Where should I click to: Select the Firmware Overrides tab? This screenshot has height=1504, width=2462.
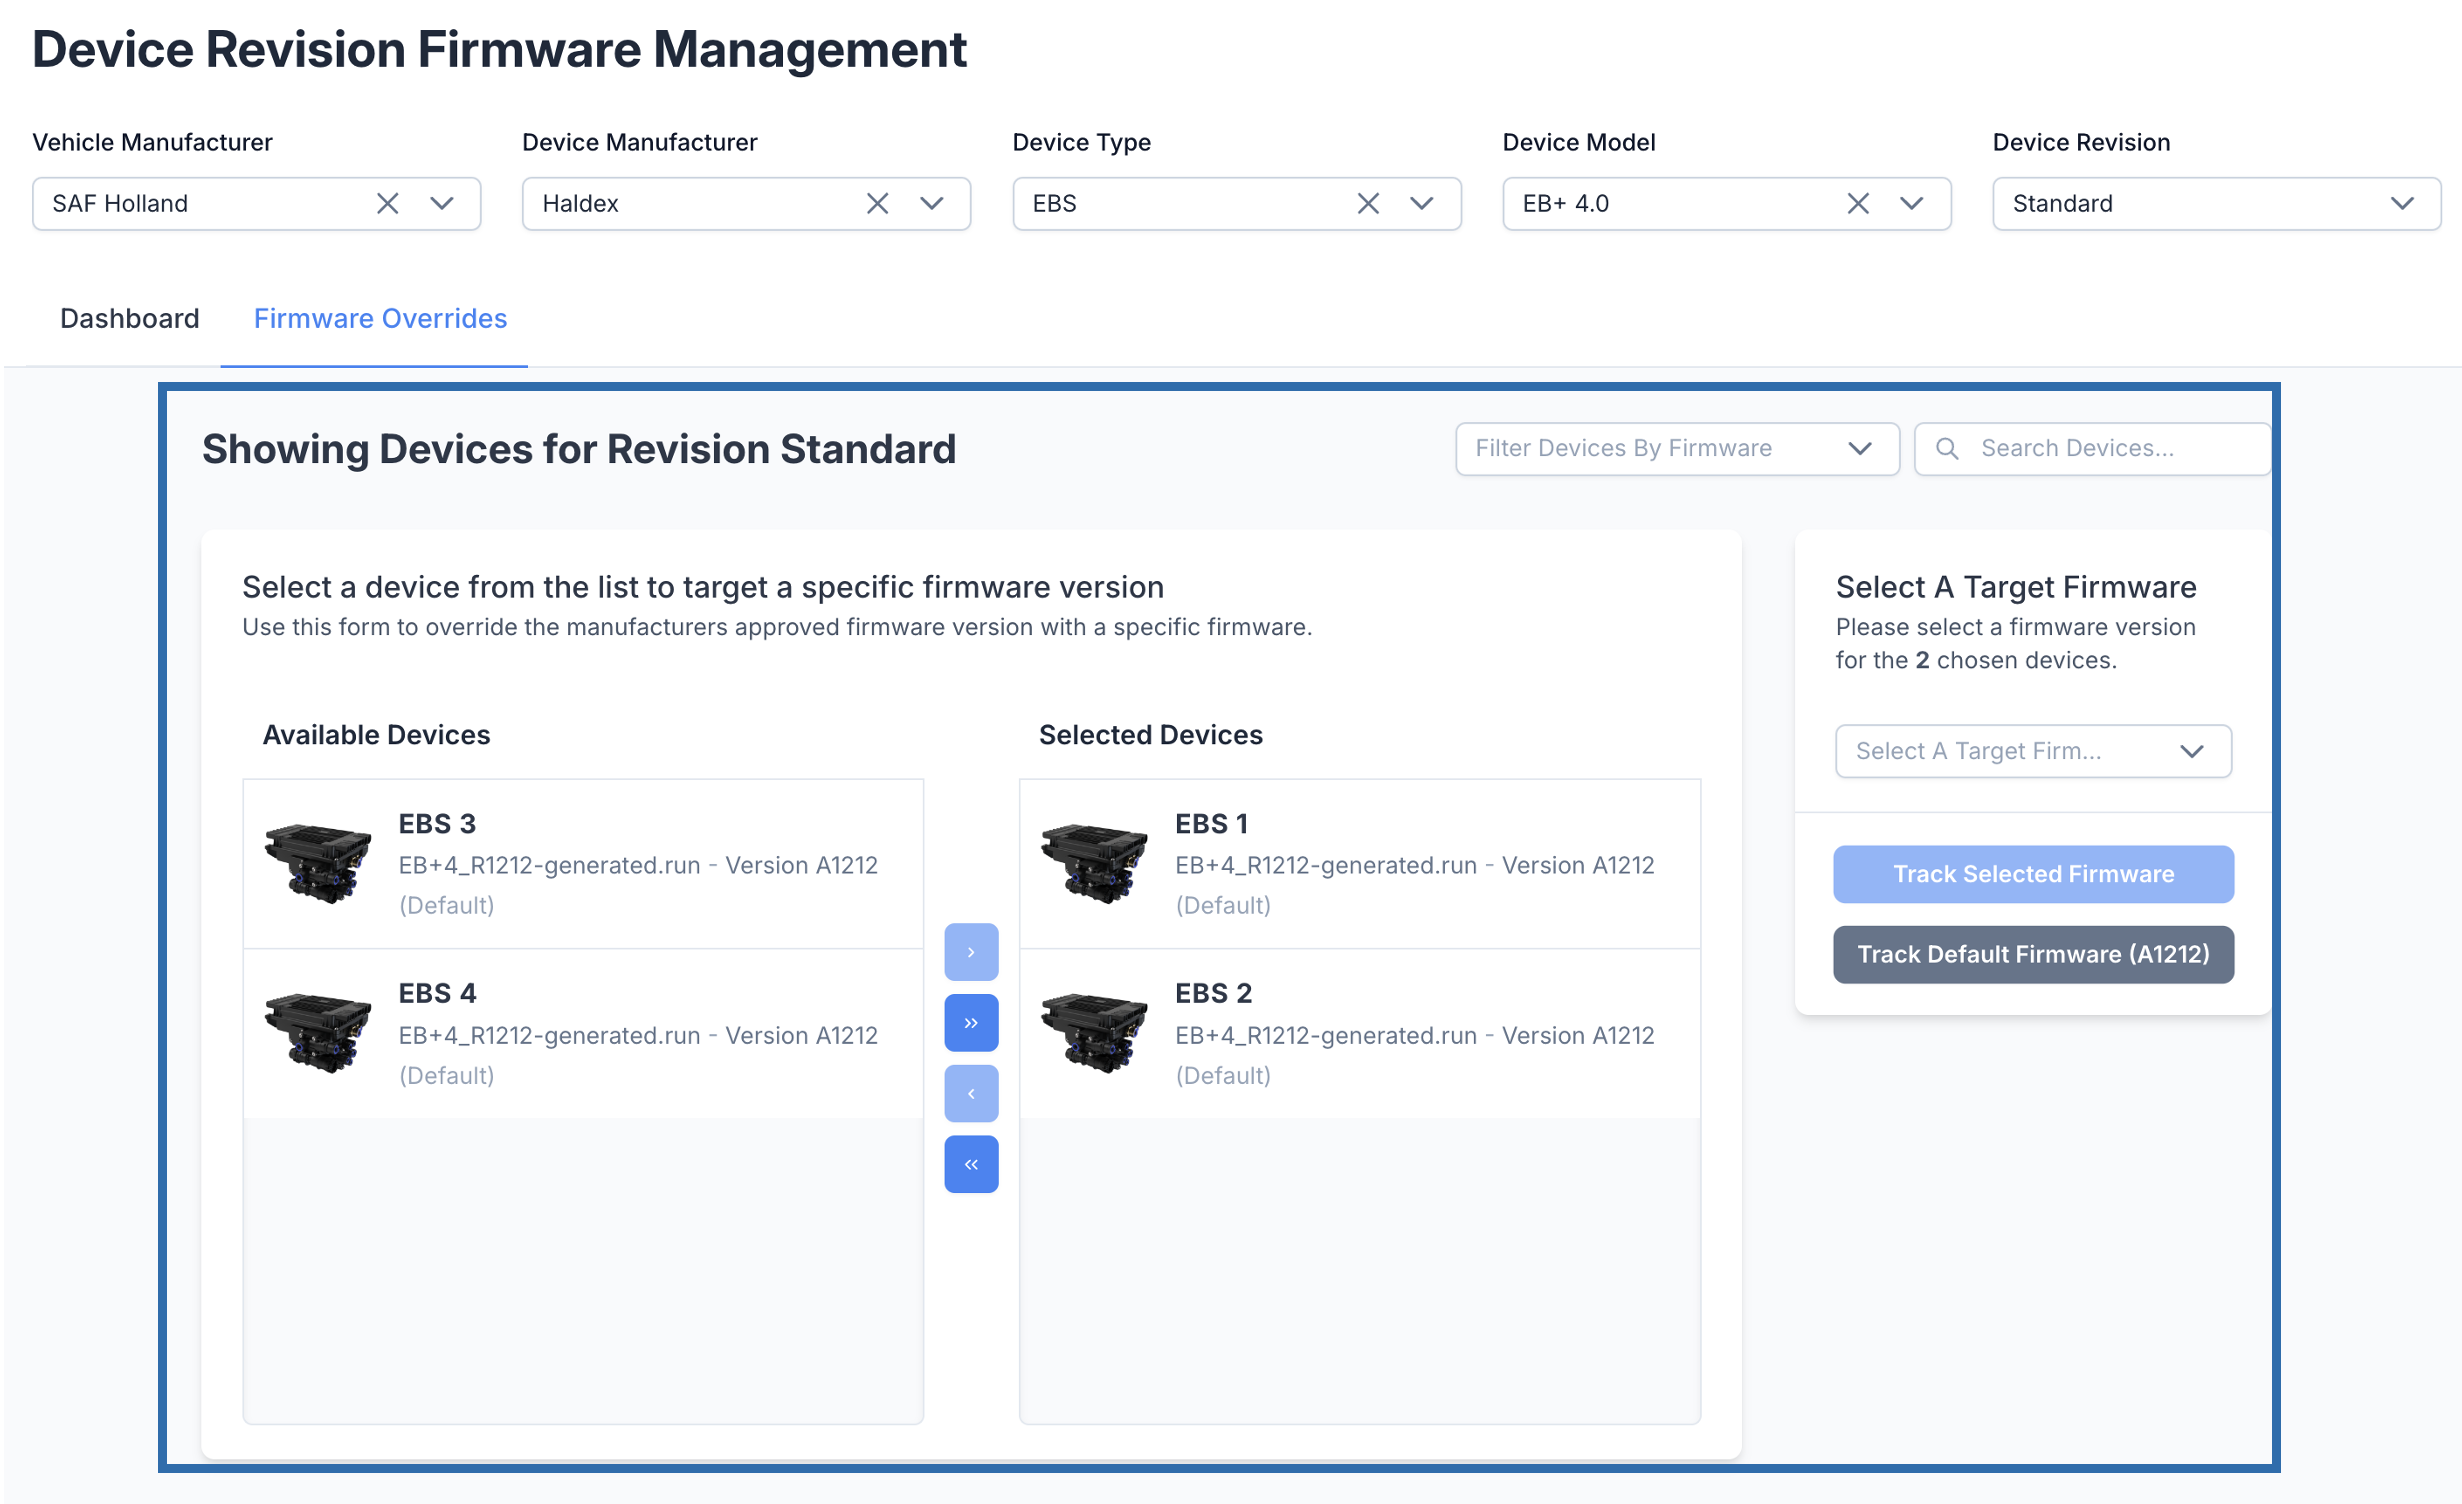pos(380,318)
